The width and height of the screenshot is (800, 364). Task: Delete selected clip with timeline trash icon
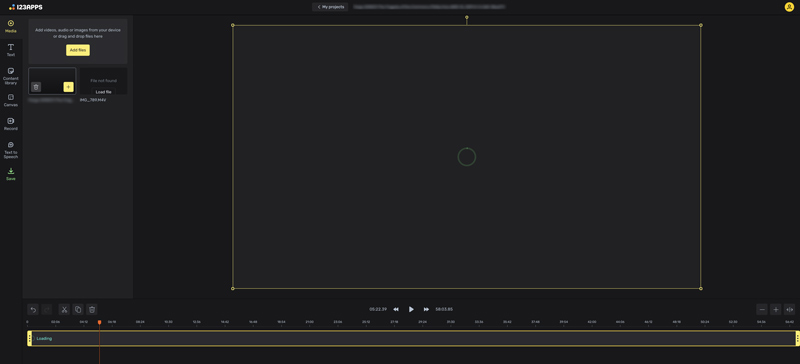click(91, 309)
